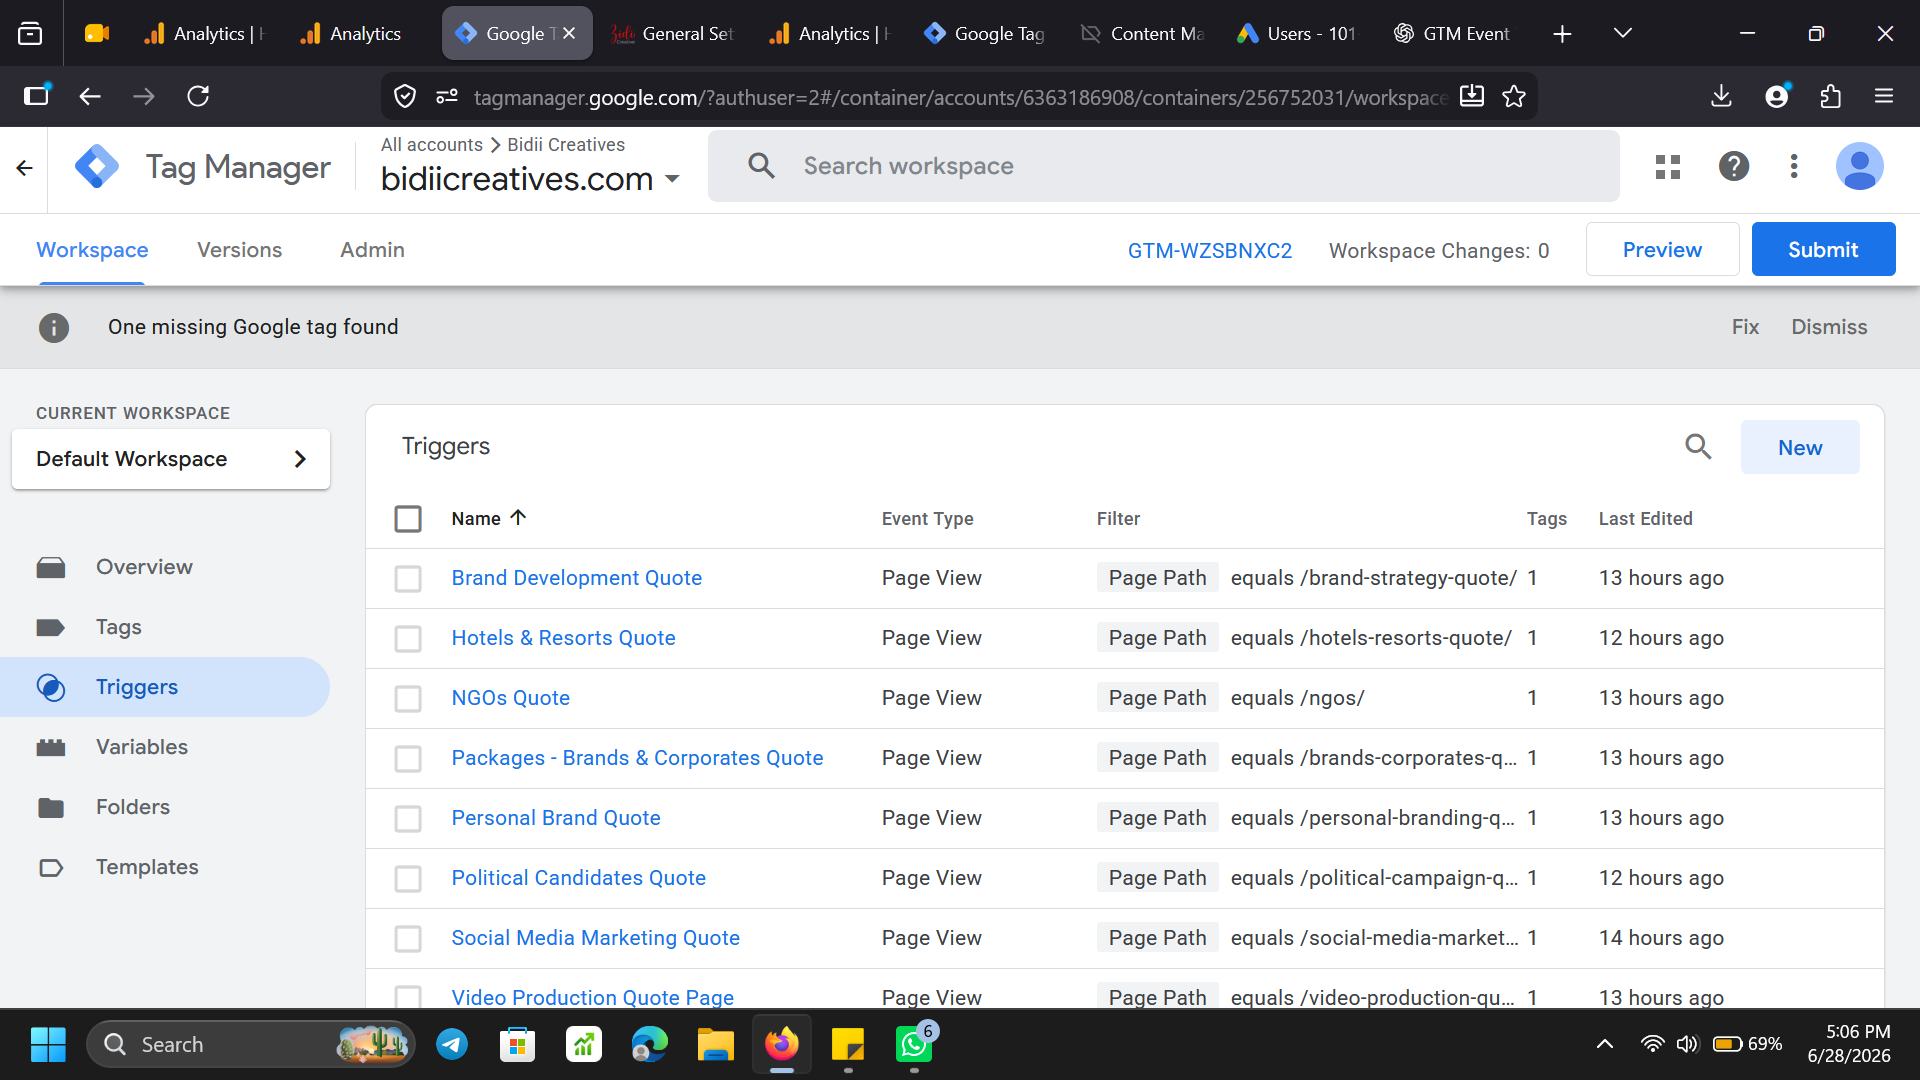Switch to the Versions tab
Image resolution: width=1920 pixels, height=1080 pixels.
(239, 250)
